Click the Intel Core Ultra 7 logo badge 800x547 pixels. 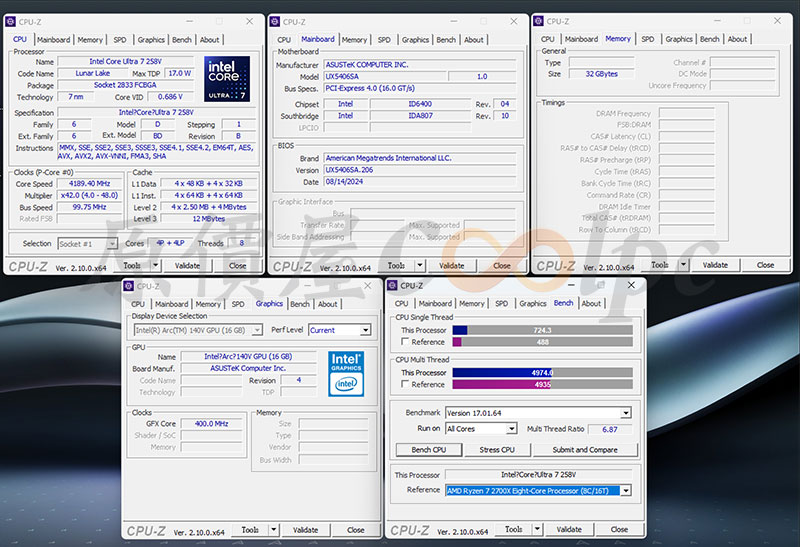227,79
